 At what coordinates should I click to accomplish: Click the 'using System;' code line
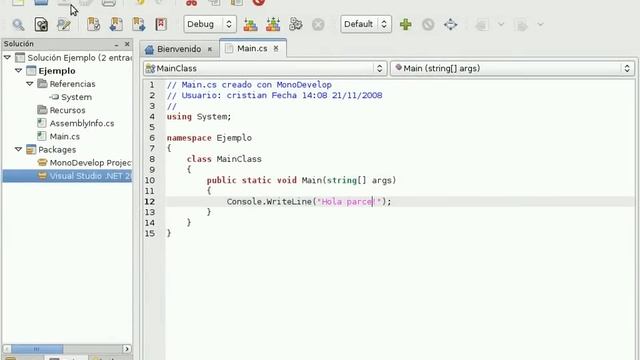(199, 117)
